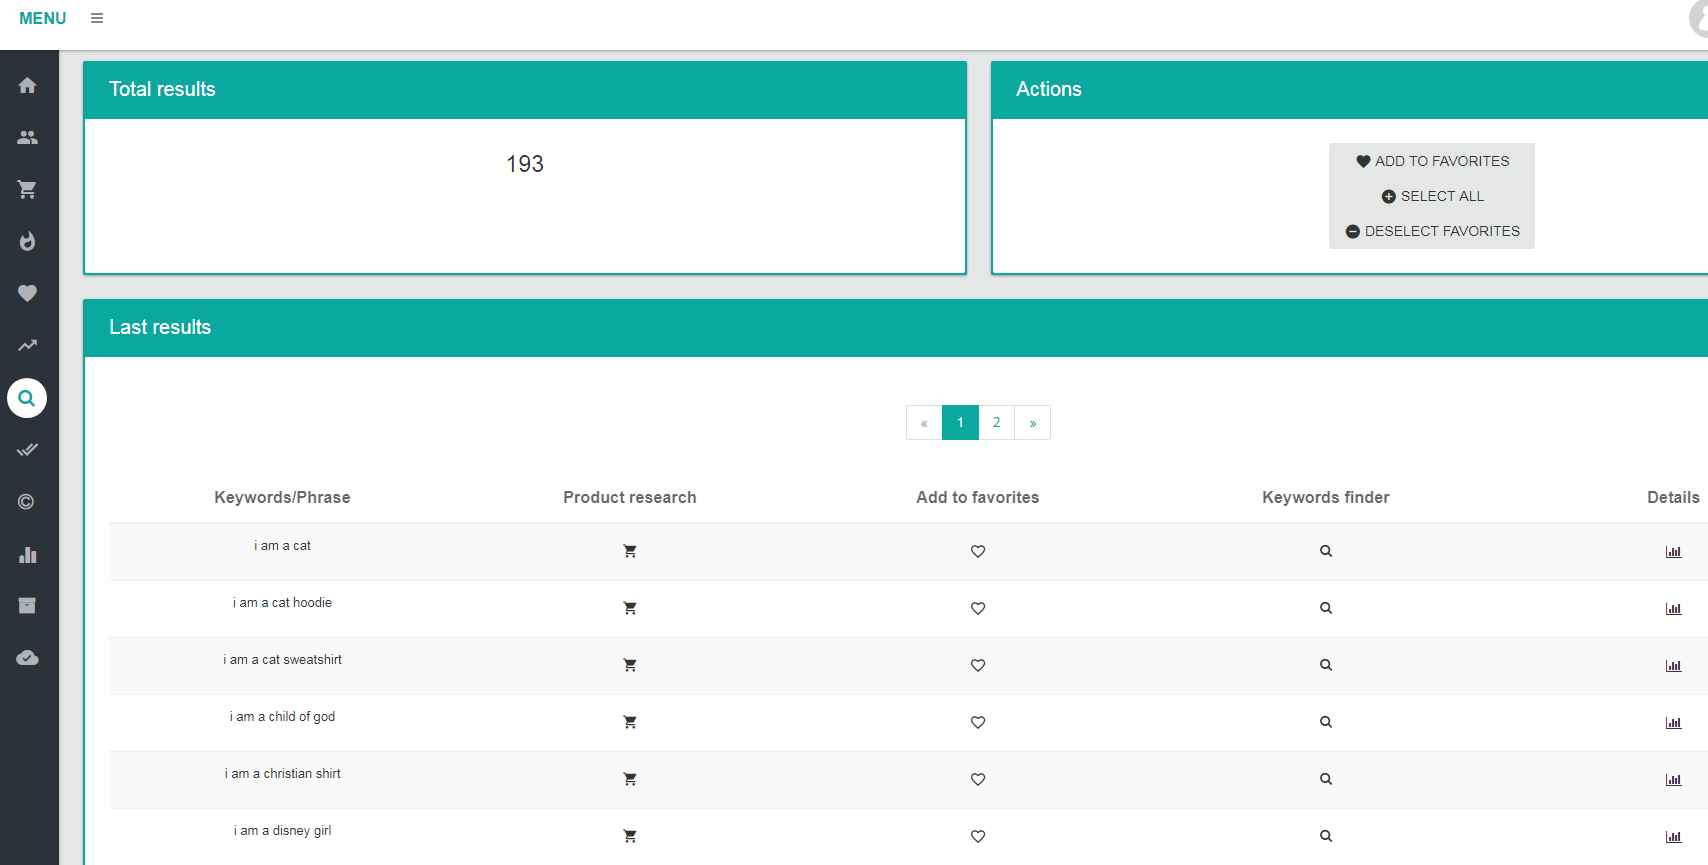Click the MENU label
The image size is (1708, 865).
coord(43,18)
